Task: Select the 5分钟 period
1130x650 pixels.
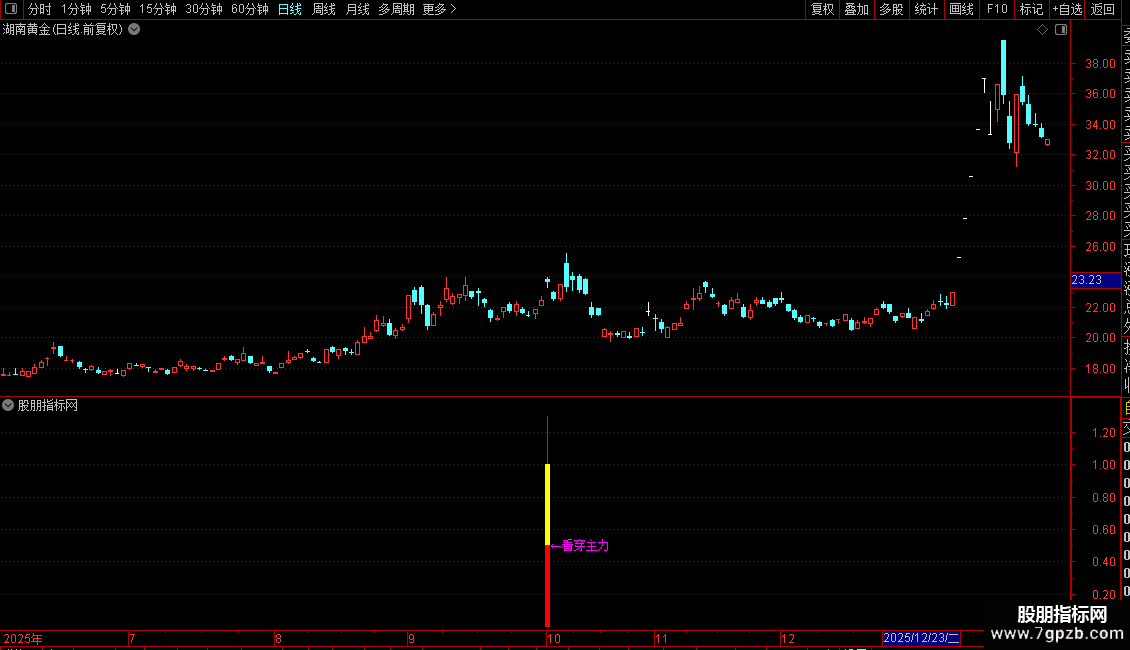Action: coord(115,9)
